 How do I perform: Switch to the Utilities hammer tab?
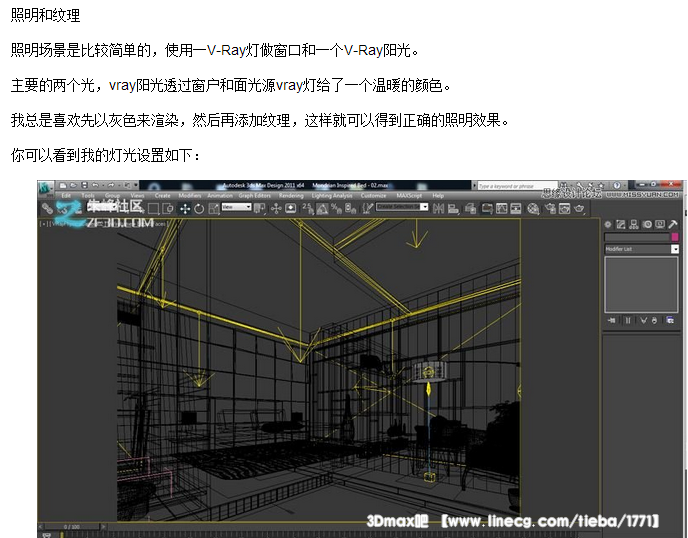click(673, 225)
